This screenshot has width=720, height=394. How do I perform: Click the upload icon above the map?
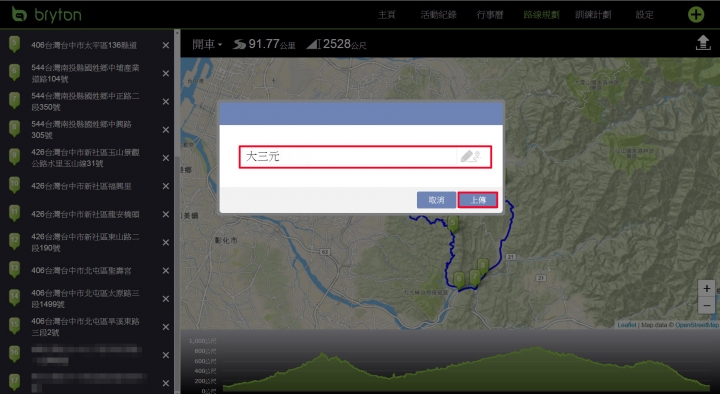(x=703, y=43)
